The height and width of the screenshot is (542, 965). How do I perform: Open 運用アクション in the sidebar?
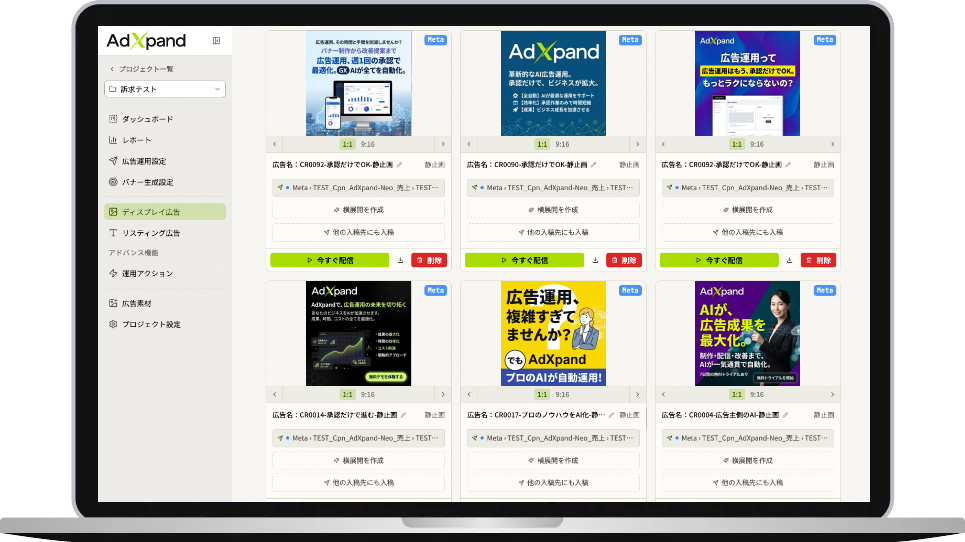tap(165, 273)
